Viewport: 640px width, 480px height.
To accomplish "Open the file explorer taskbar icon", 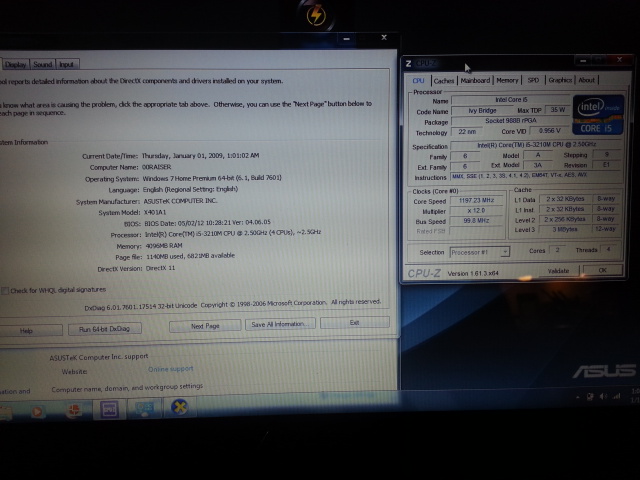I will [x=6, y=413].
